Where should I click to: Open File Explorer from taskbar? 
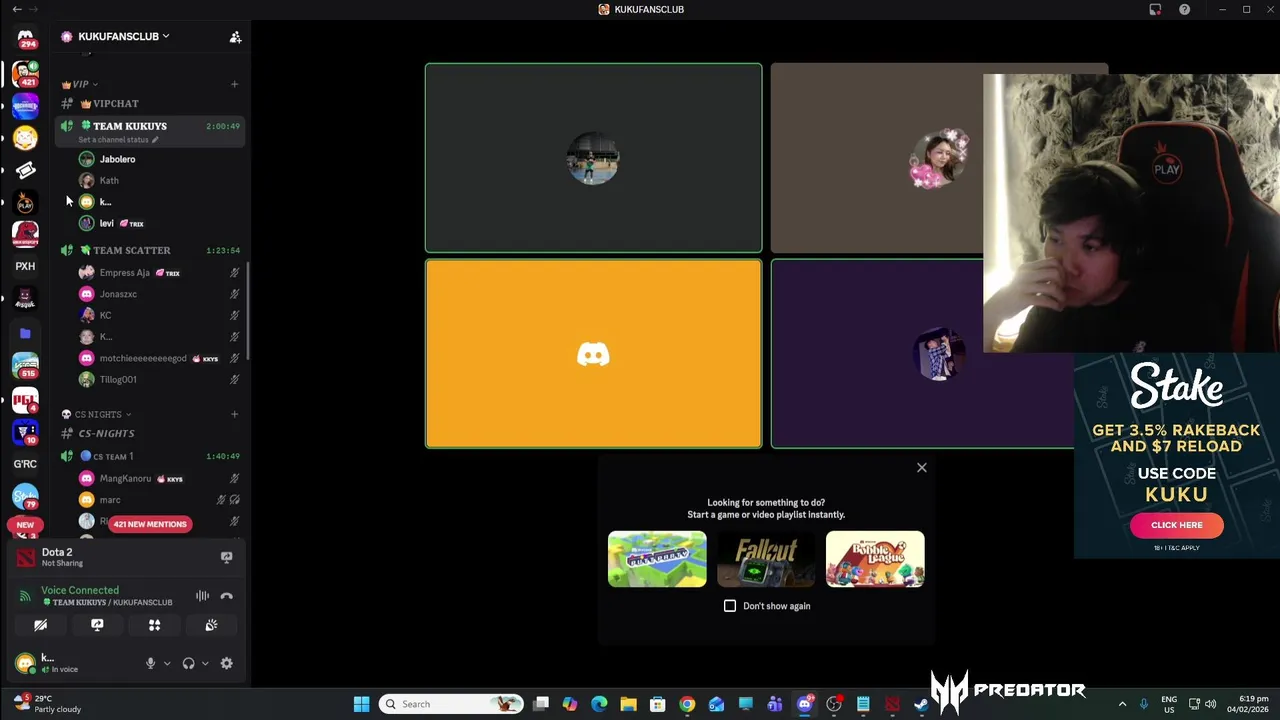point(628,705)
